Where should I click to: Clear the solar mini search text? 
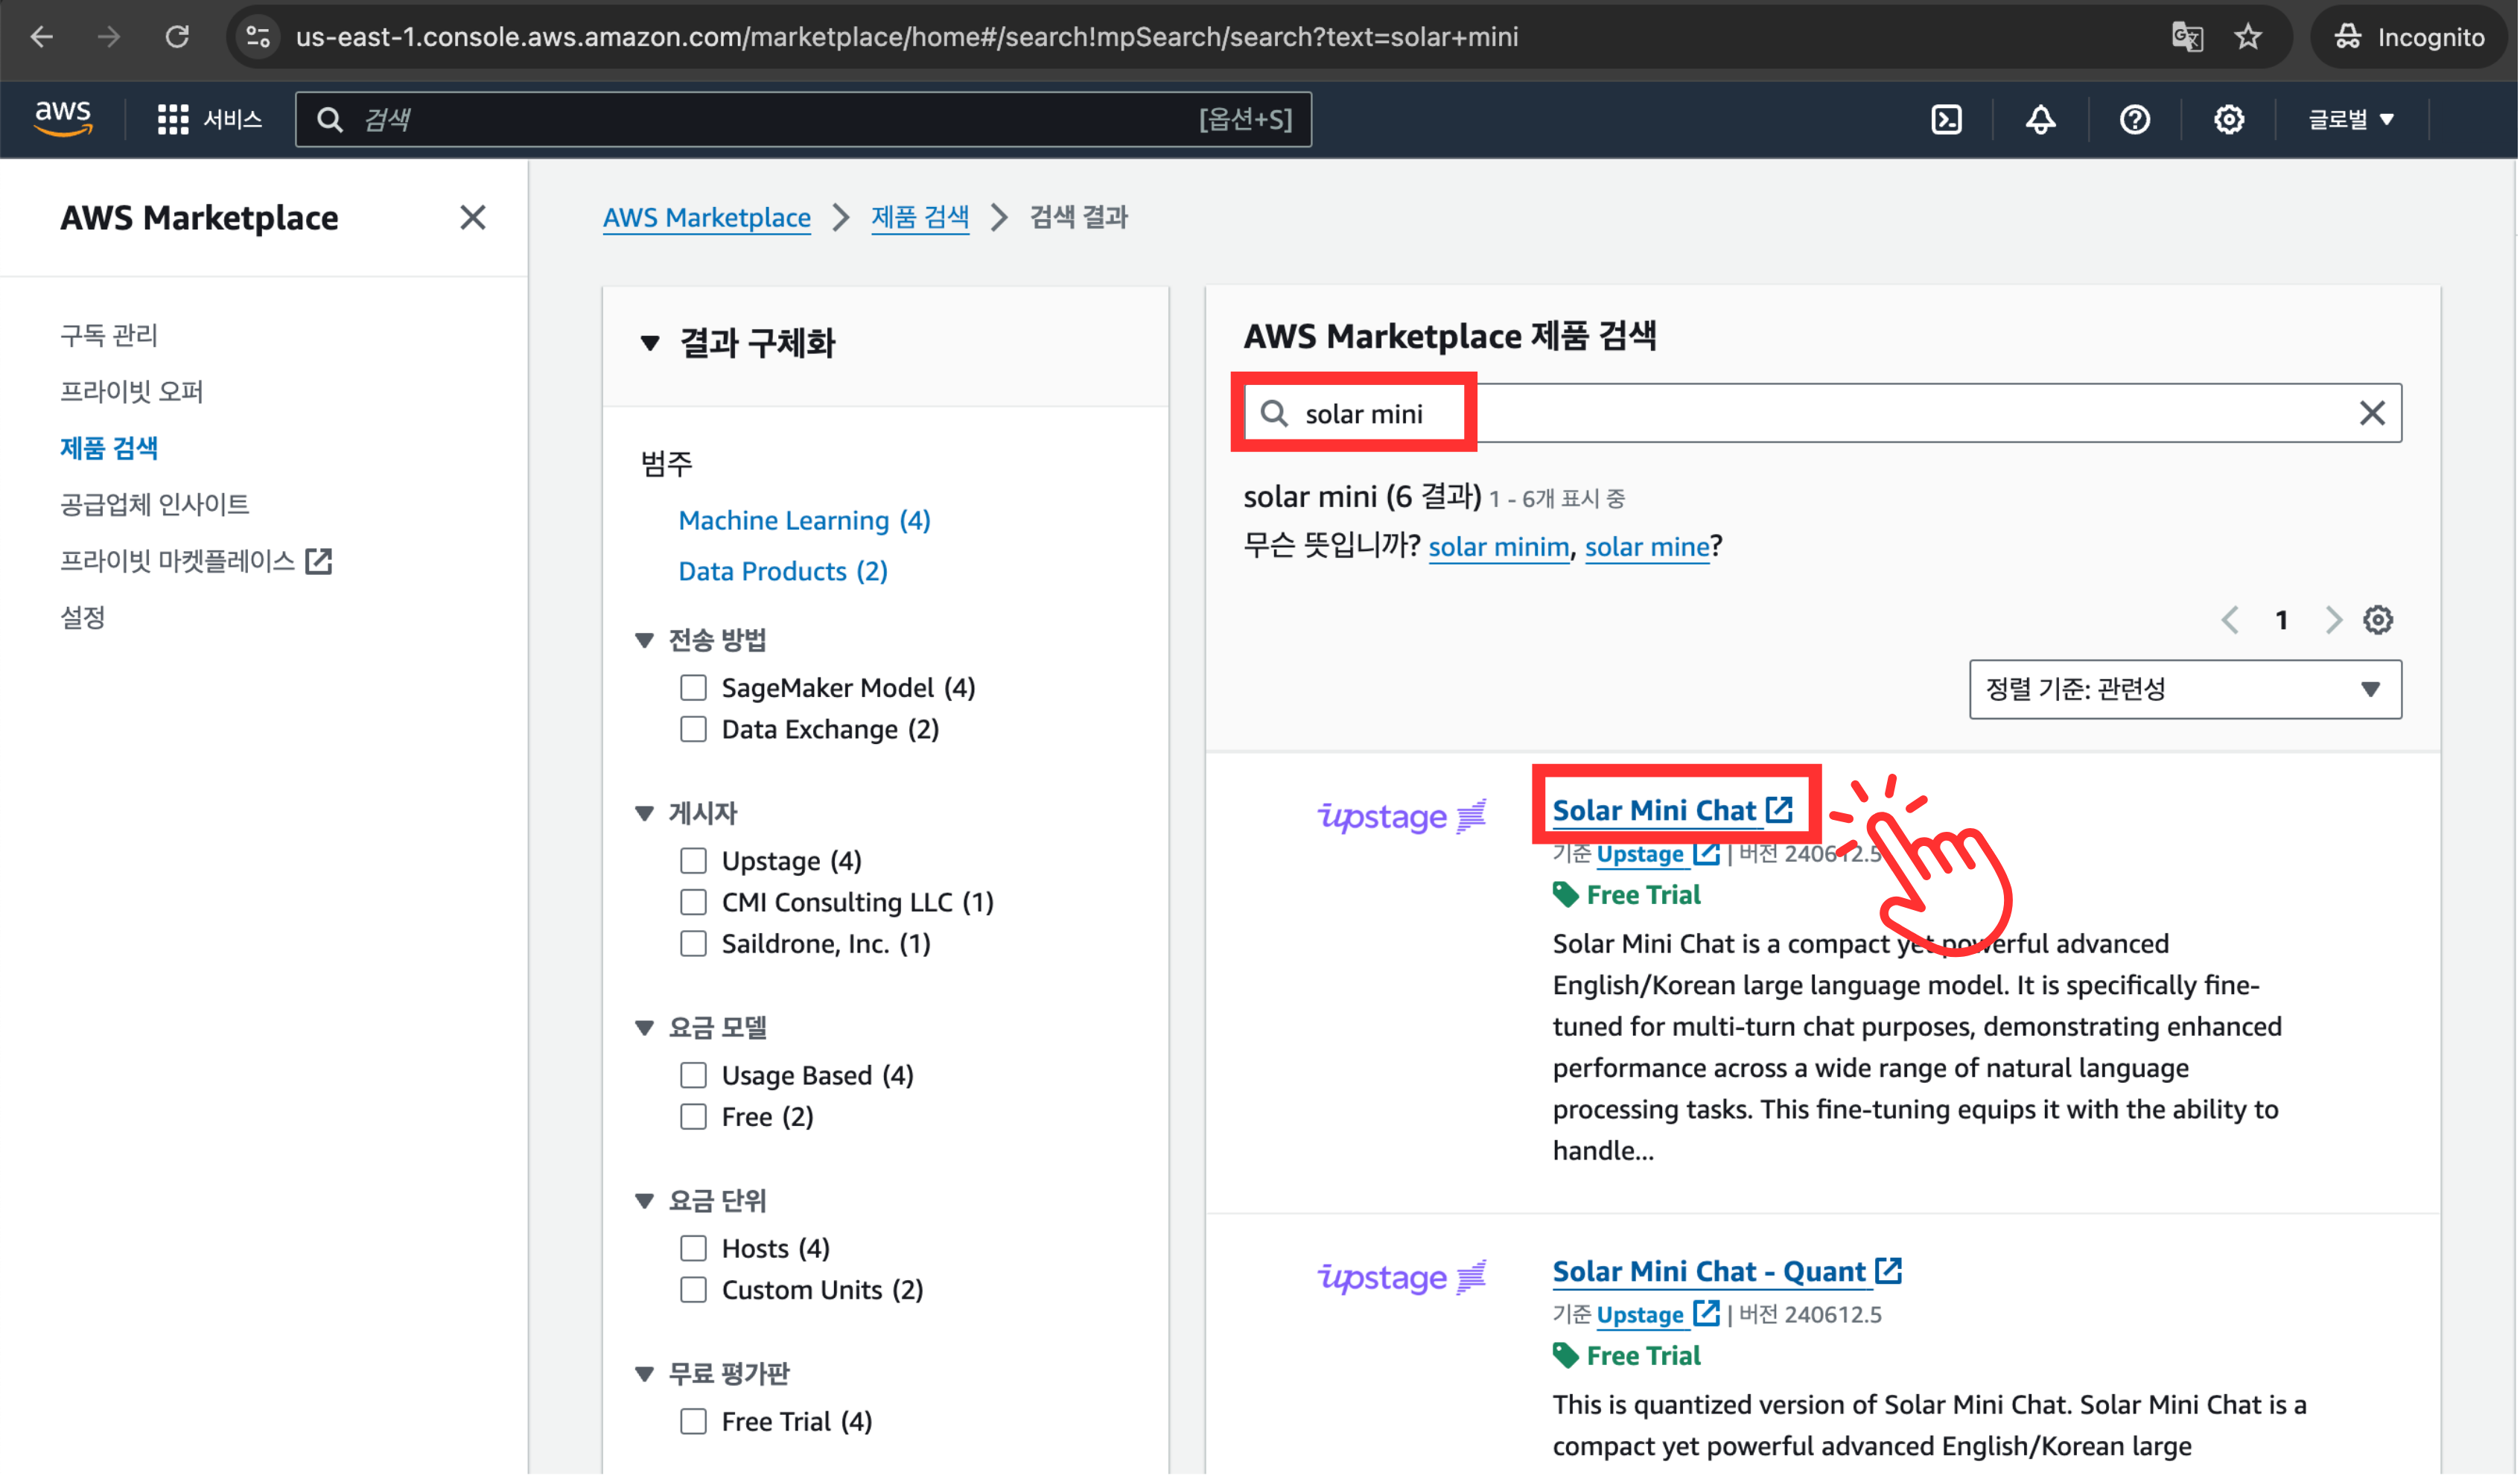[2372, 413]
